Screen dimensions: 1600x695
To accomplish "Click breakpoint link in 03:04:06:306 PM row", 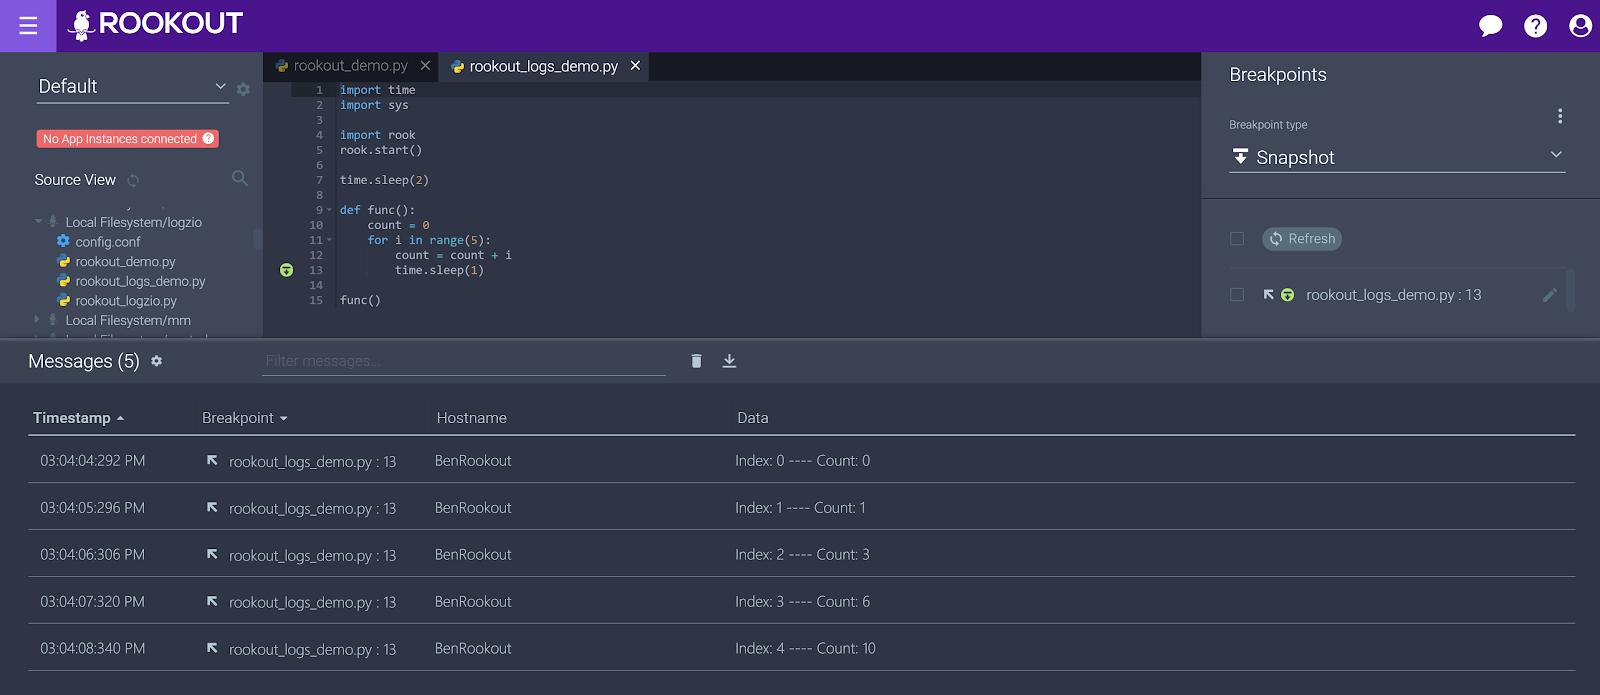I will 312,556.
